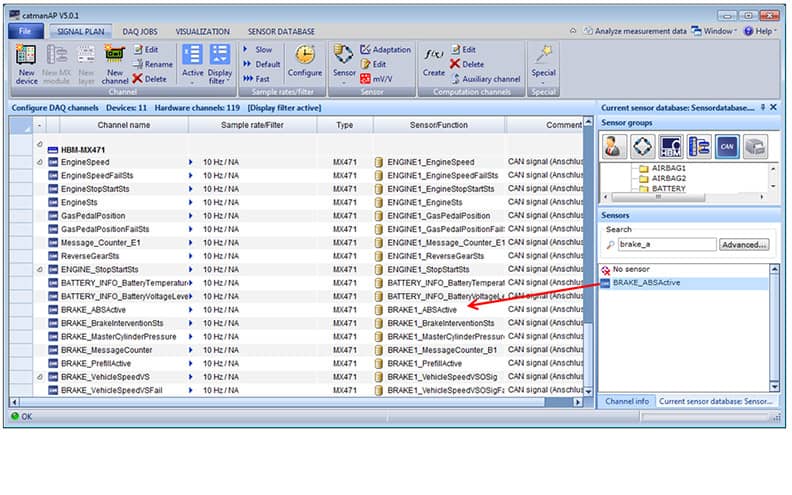The width and height of the screenshot is (792, 495).
Task: Open the Sensor dropdown button
Action: [x=344, y=64]
